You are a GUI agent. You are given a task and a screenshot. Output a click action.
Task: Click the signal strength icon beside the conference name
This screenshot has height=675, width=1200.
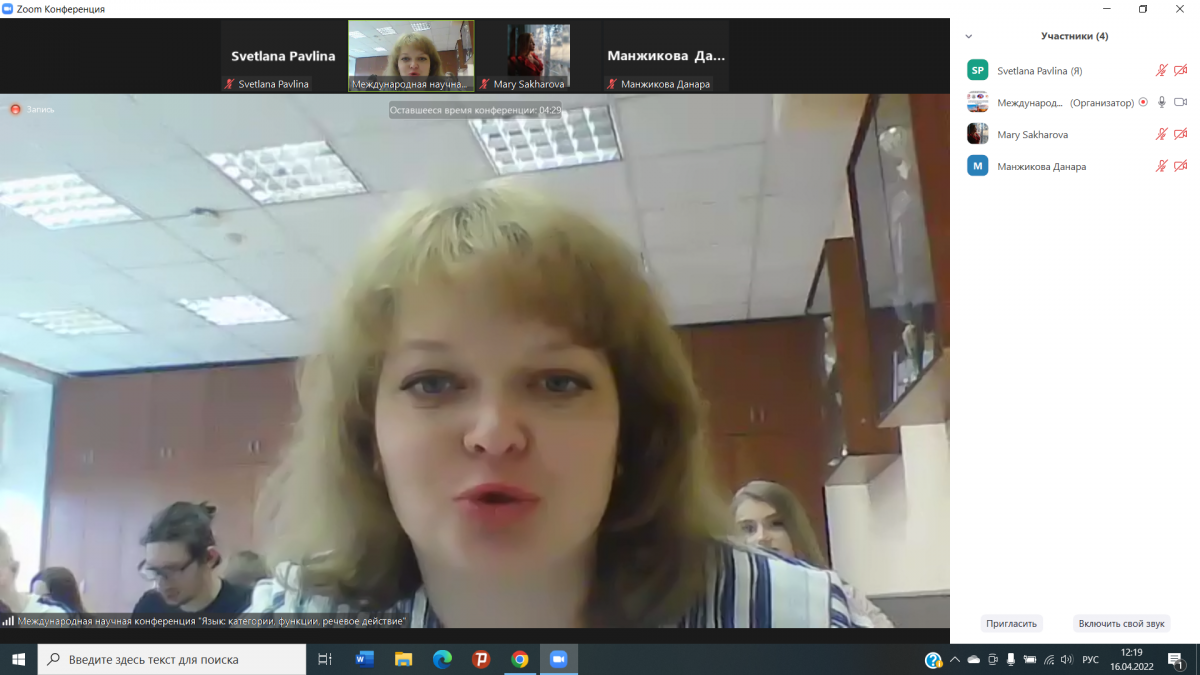[8, 621]
